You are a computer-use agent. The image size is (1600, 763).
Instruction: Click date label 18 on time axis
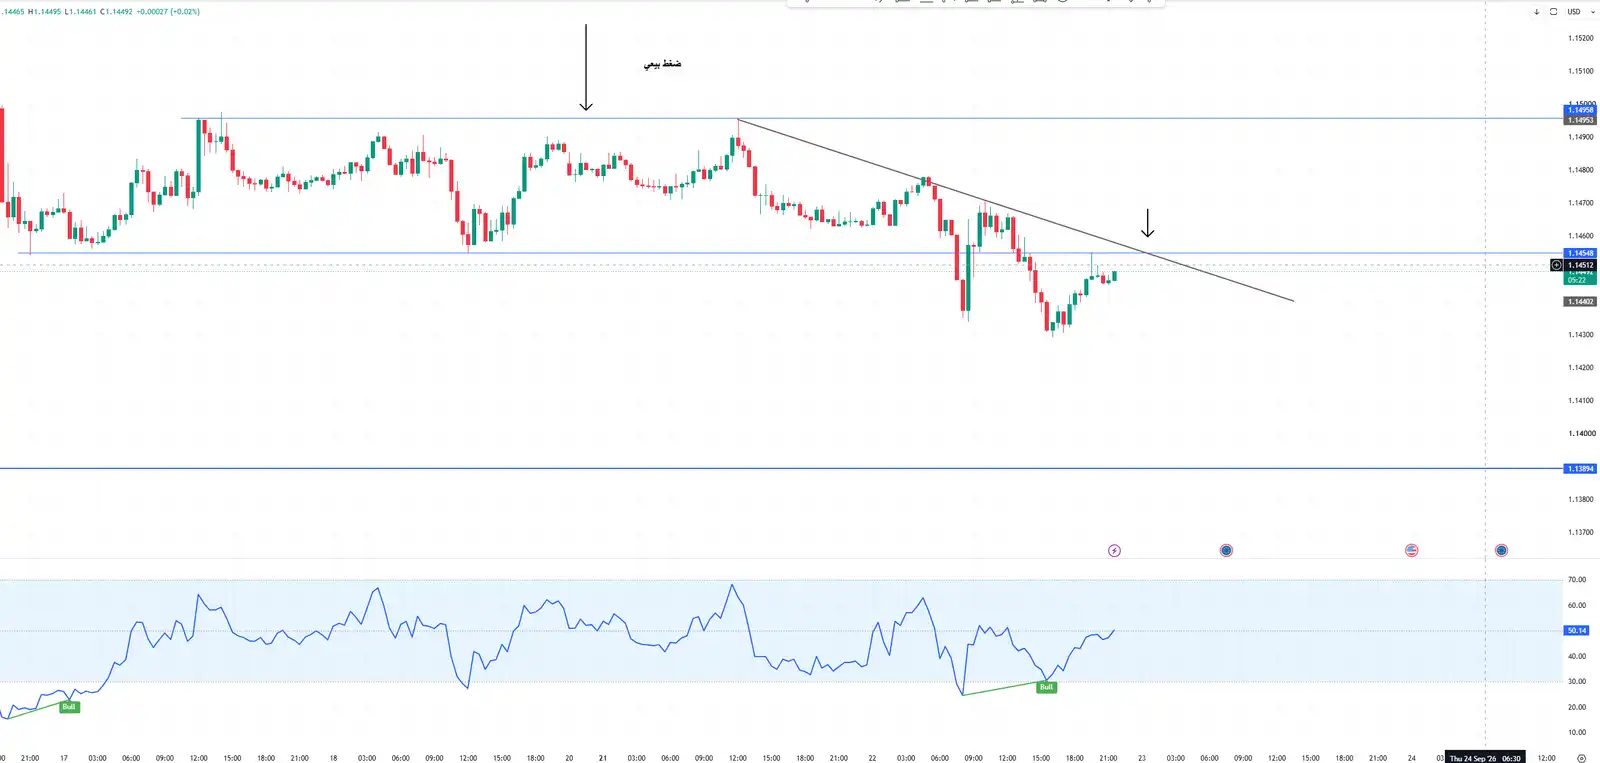[334, 758]
